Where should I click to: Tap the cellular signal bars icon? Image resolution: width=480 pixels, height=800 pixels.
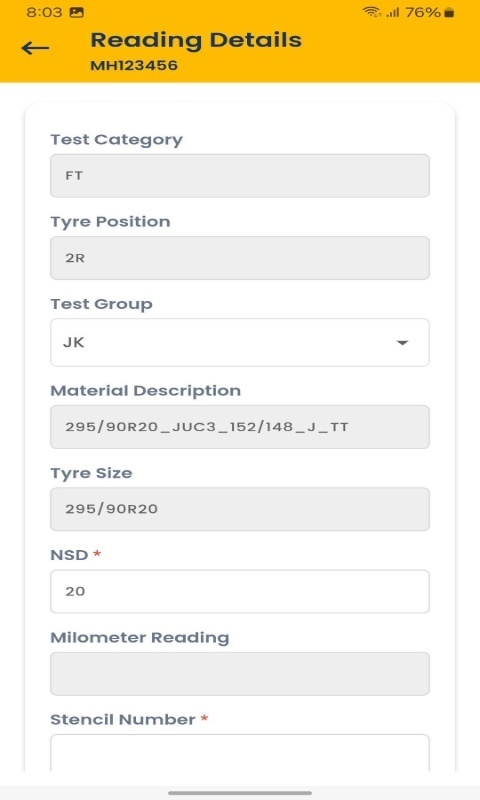click(393, 12)
